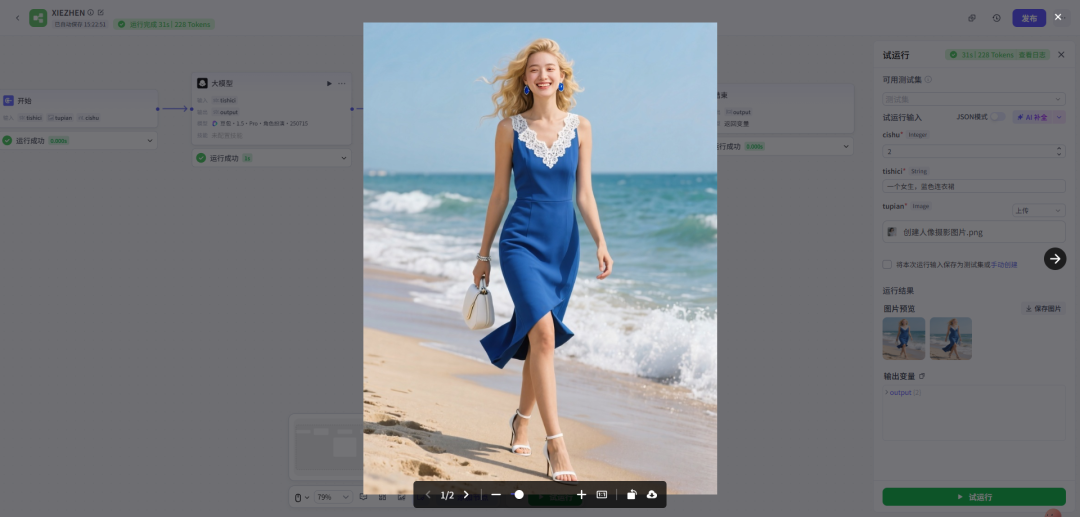Screen dimensions: 1080x517
Task: Download image with the cloud icon
Action: click(652, 495)
